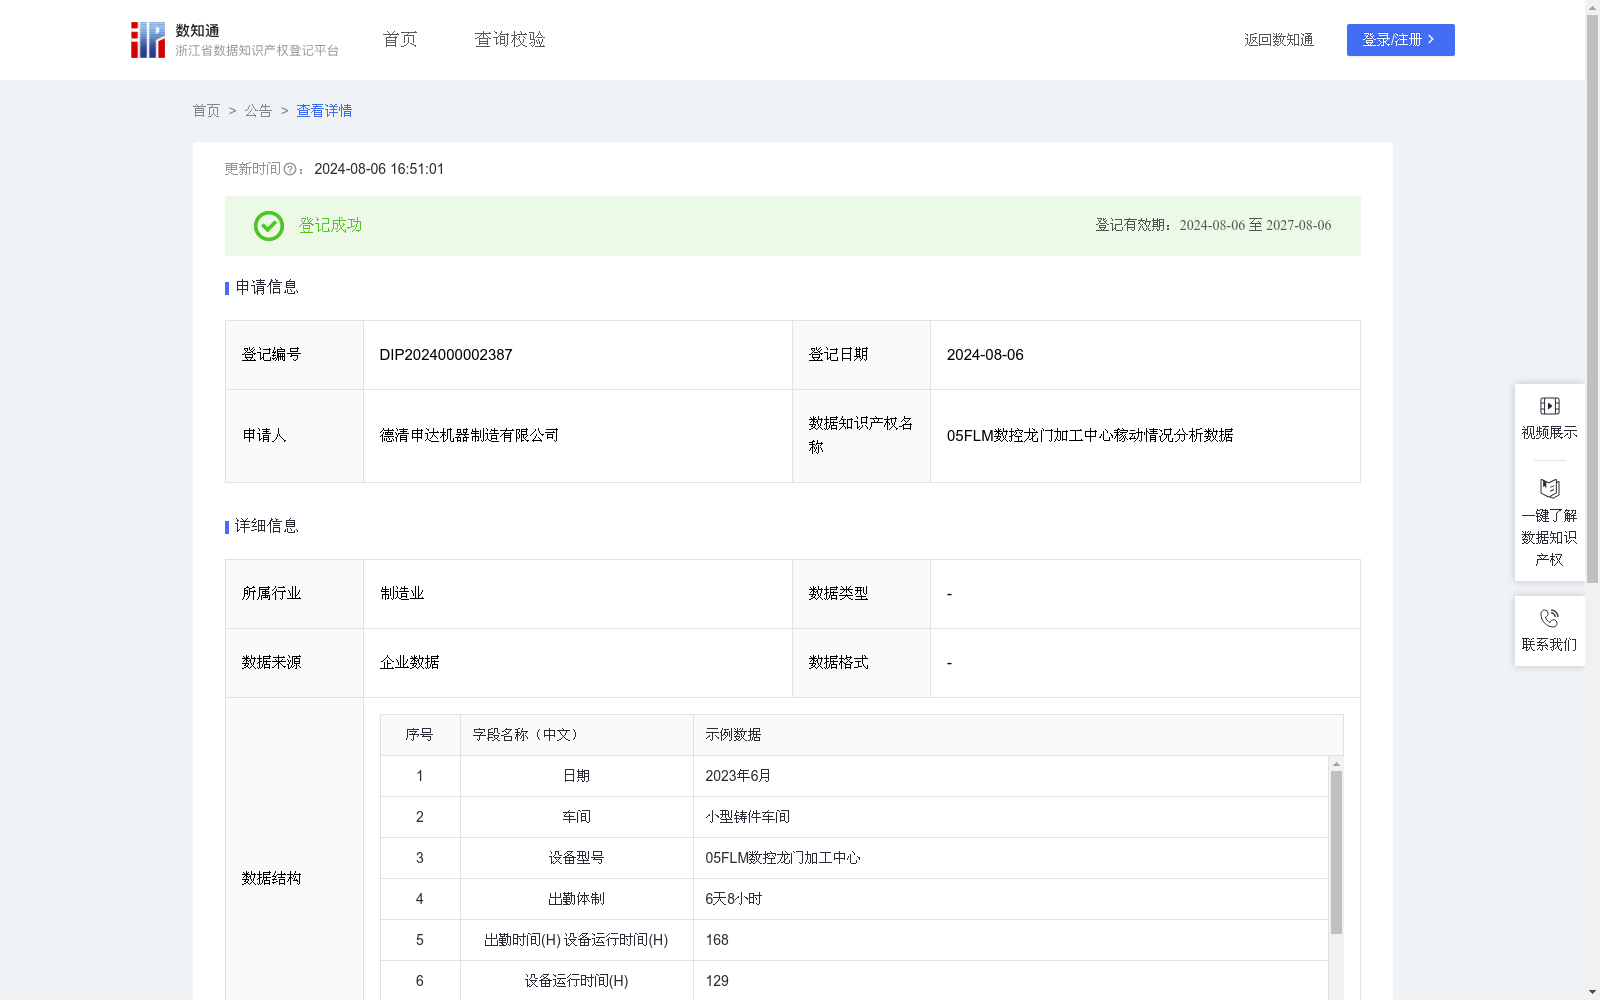
Task: Click the 申请信息 section heading
Action: [267, 287]
